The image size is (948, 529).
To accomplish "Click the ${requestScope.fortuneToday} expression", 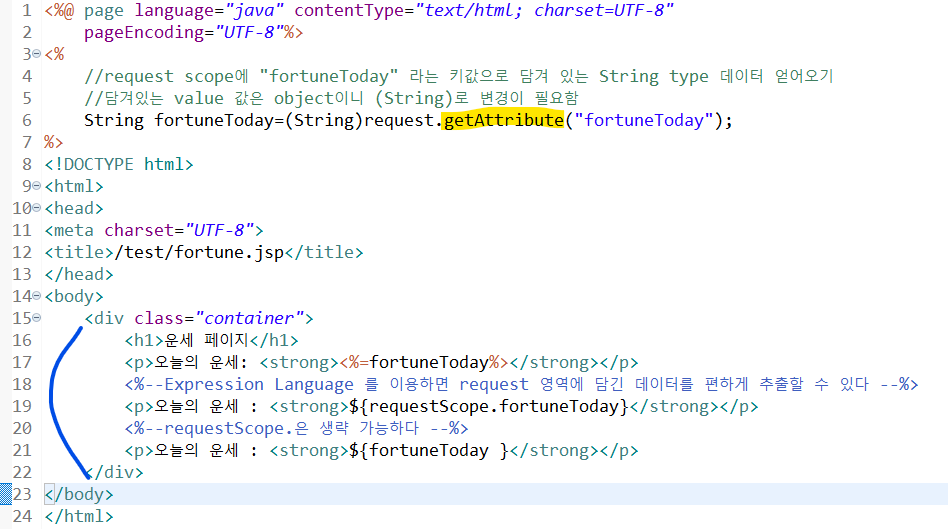I will [489, 406].
